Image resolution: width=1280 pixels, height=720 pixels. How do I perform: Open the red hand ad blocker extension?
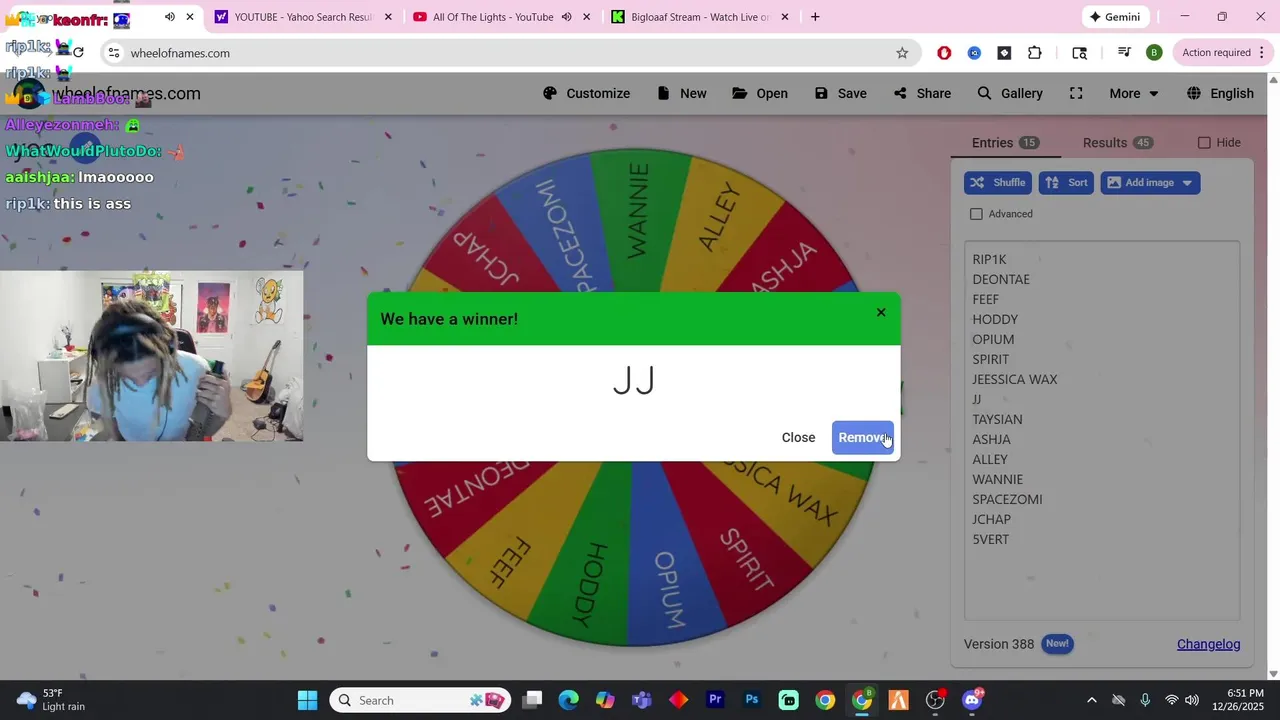pos(944,53)
